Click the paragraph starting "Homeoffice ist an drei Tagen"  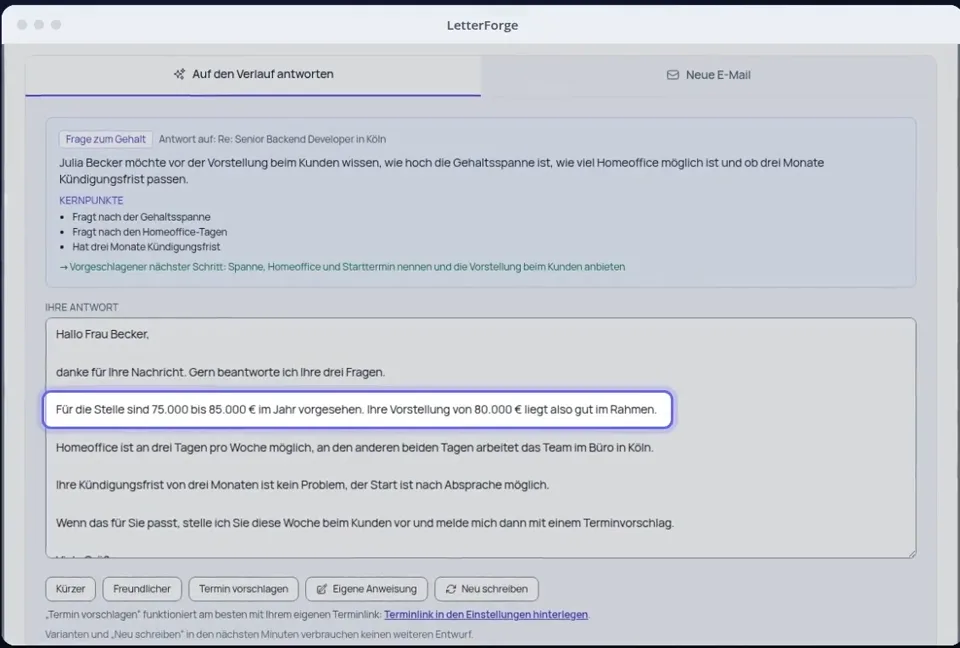(354, 448)
